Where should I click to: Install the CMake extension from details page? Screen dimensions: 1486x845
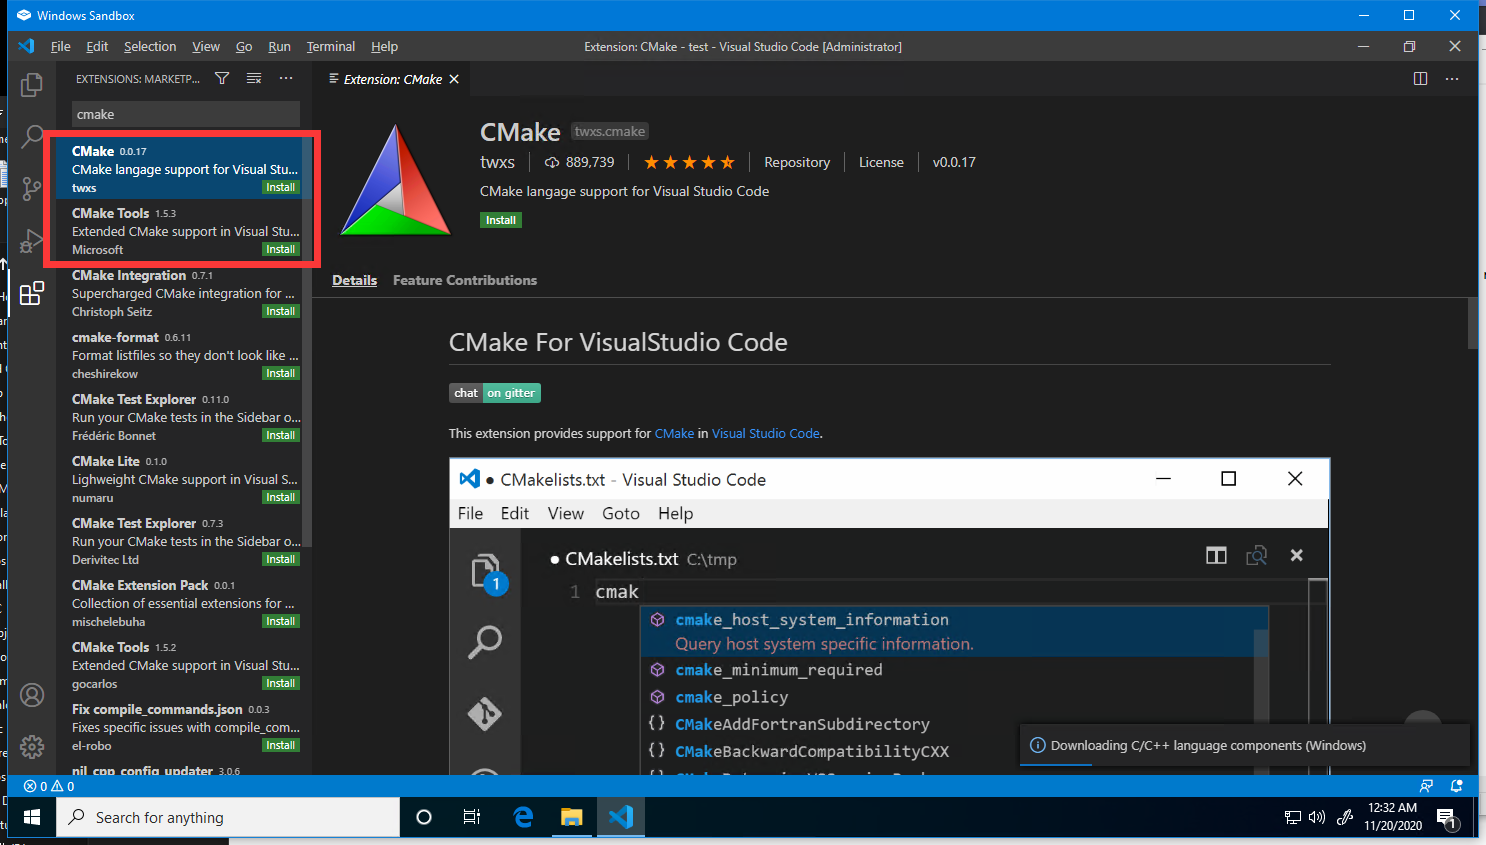pos(500,220)
